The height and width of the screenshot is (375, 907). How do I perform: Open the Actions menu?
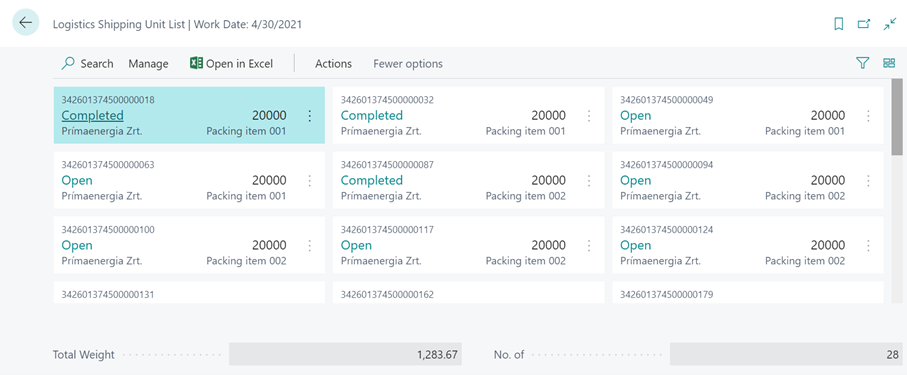point(333,64)
